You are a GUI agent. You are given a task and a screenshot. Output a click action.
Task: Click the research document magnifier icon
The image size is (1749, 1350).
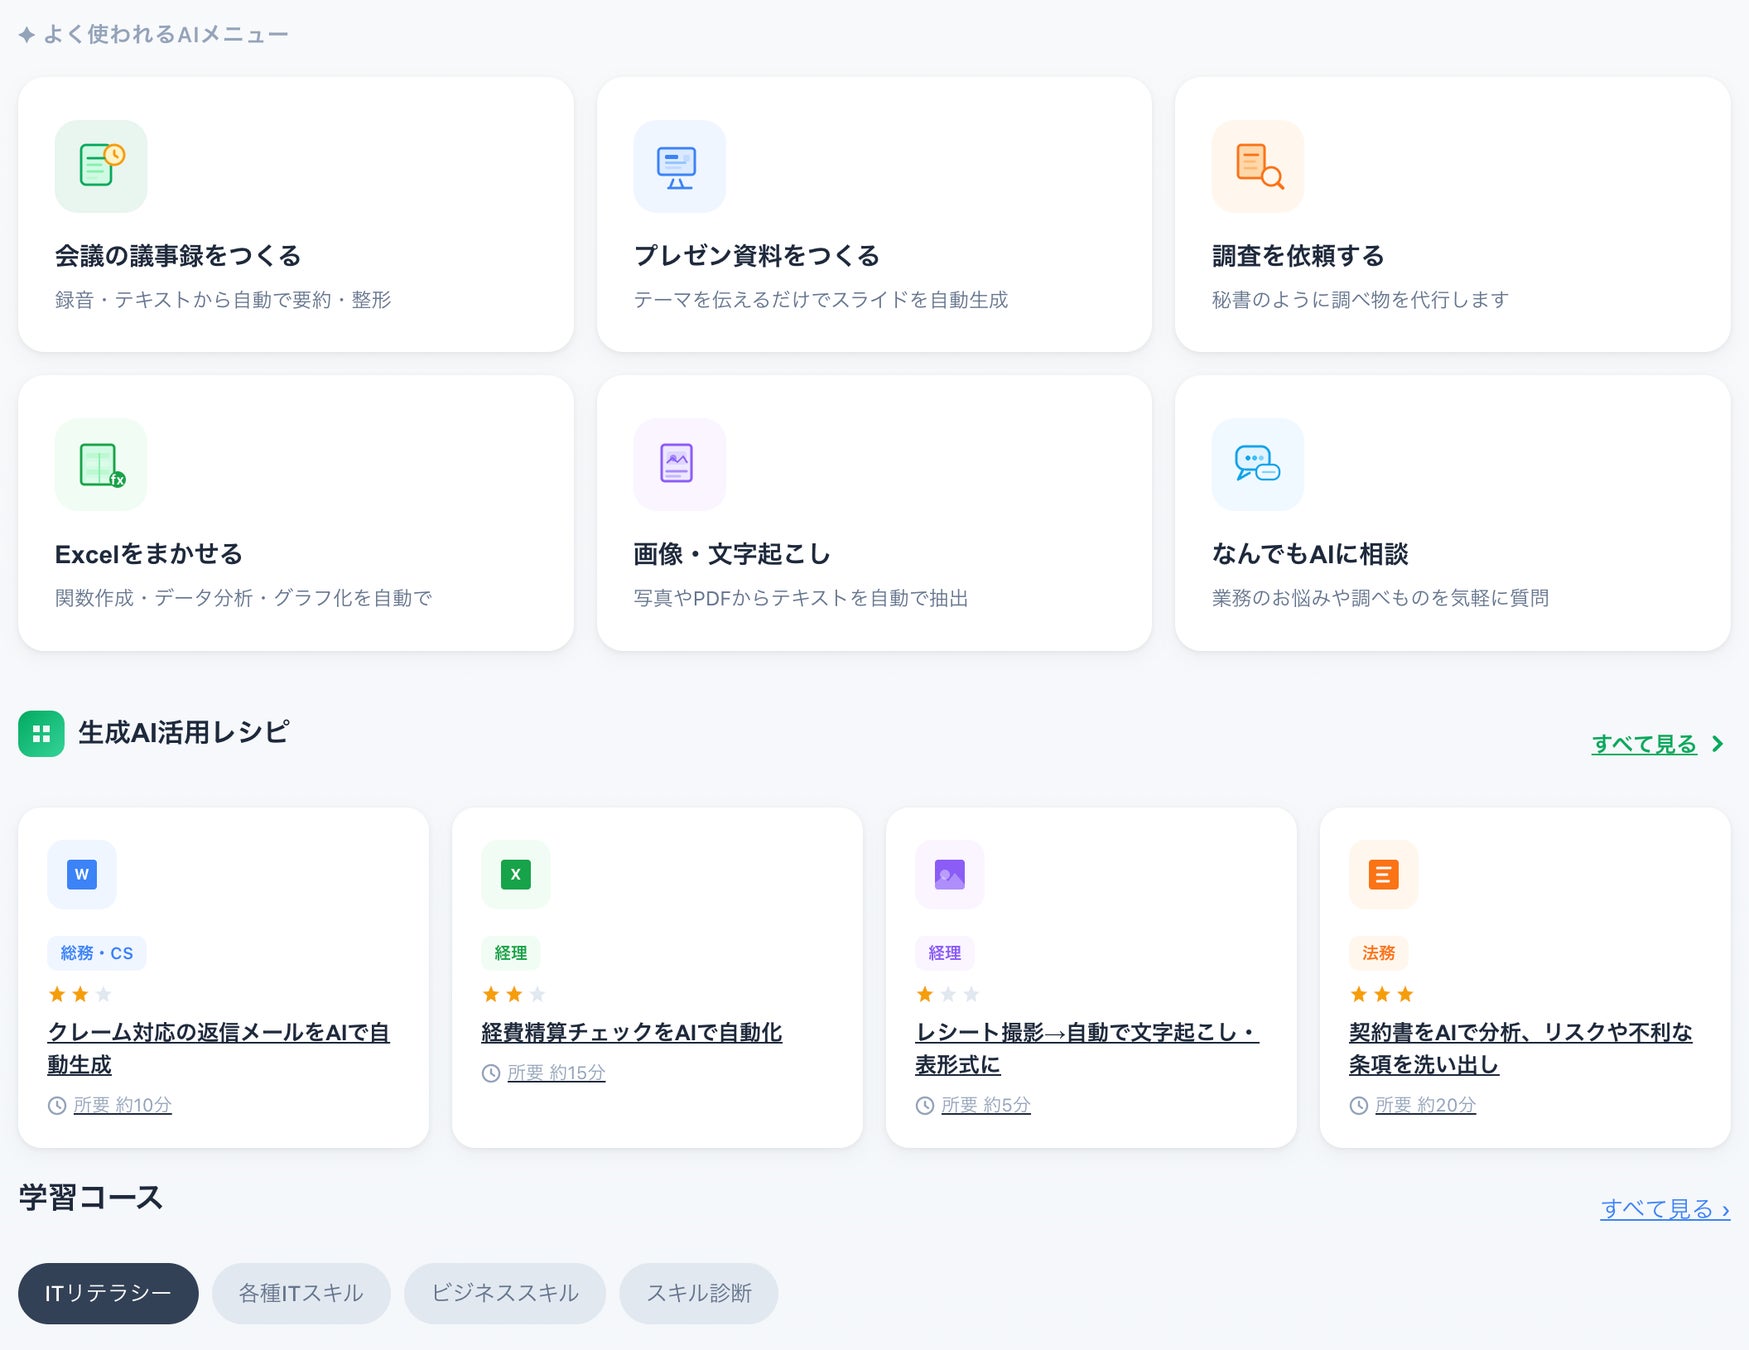[x=1258, y=166]
